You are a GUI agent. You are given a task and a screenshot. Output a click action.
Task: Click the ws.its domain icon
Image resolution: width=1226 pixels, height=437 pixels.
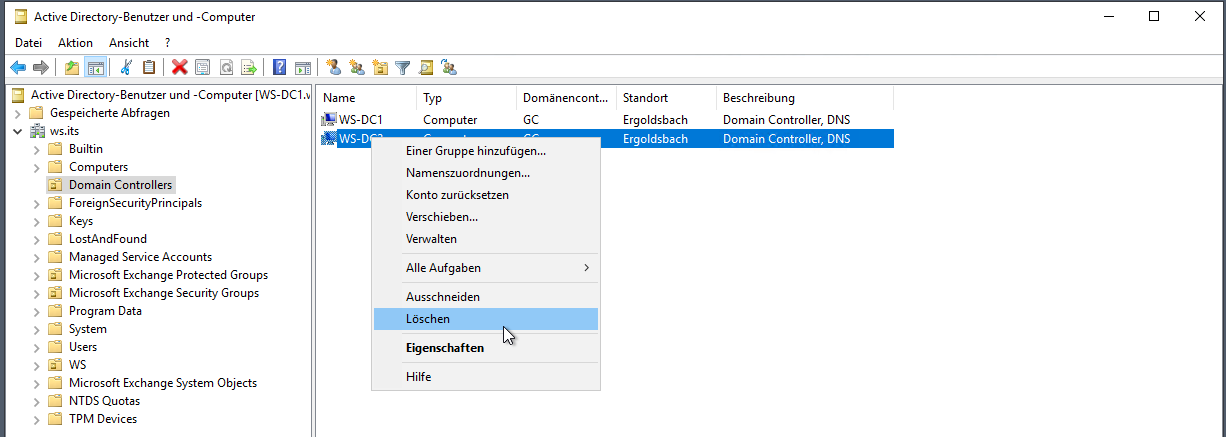[38, 131]
